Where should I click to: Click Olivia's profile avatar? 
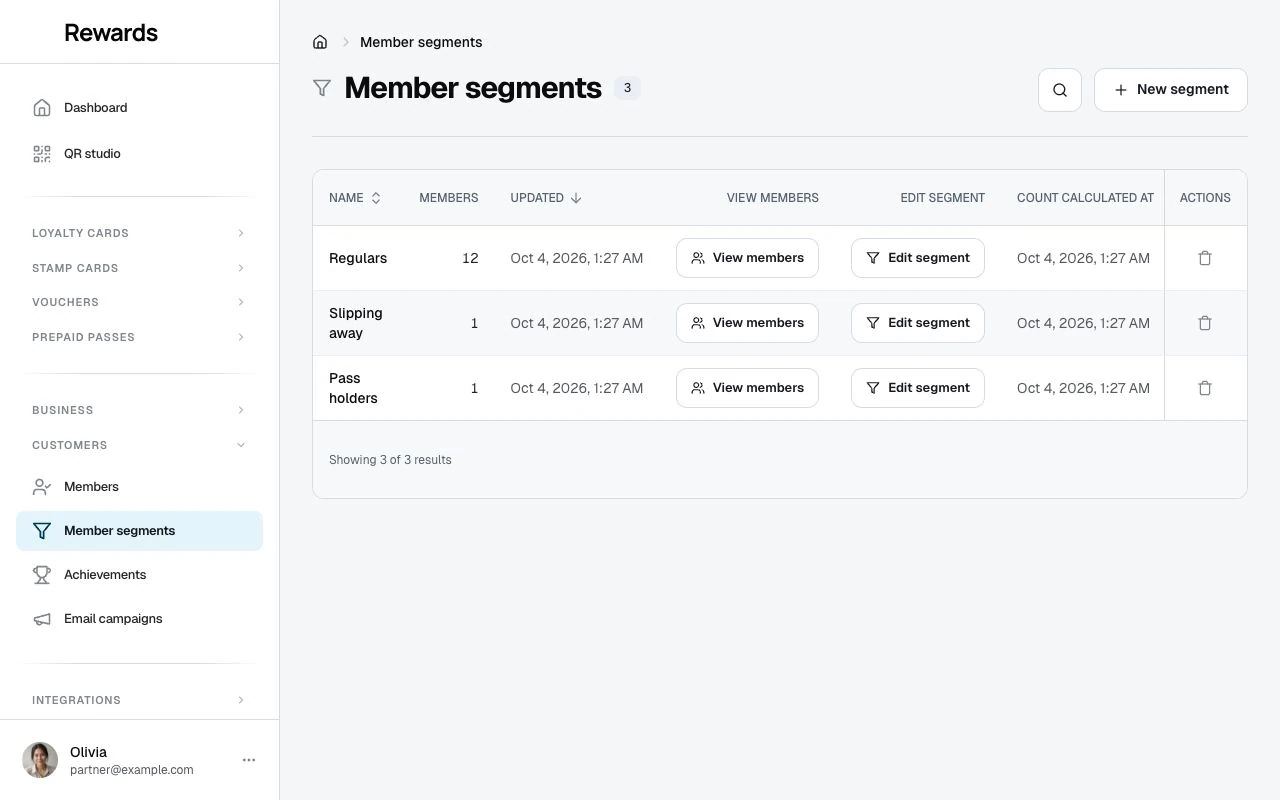[x=40, y=760]
